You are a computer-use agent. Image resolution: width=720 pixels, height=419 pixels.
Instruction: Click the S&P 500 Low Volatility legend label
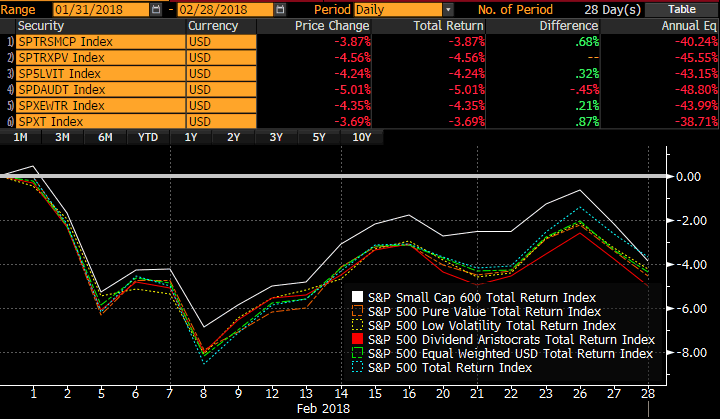click(492, 325)
